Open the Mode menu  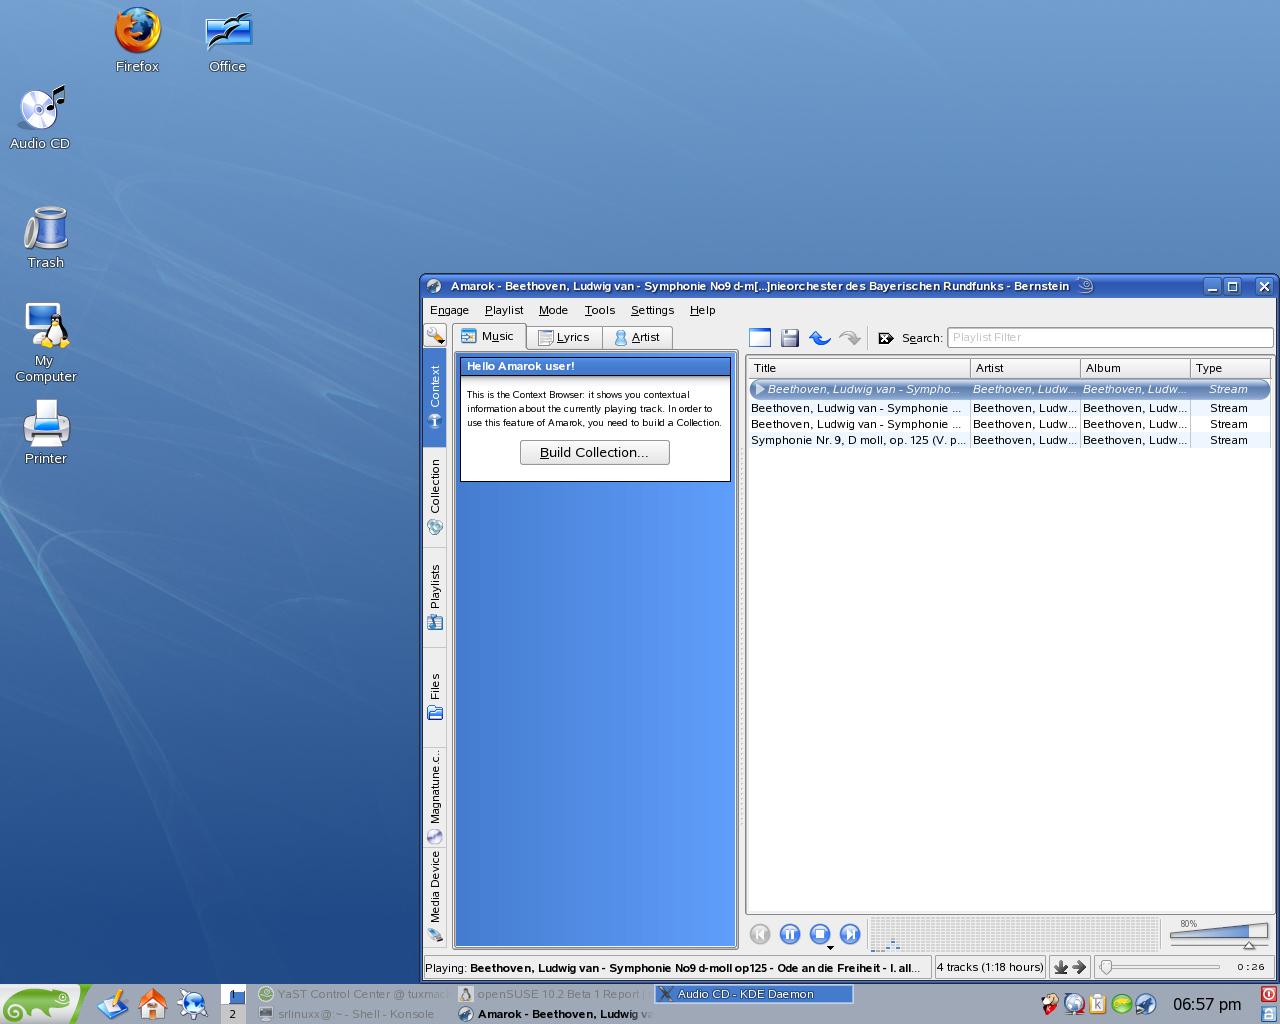(553, 310)
